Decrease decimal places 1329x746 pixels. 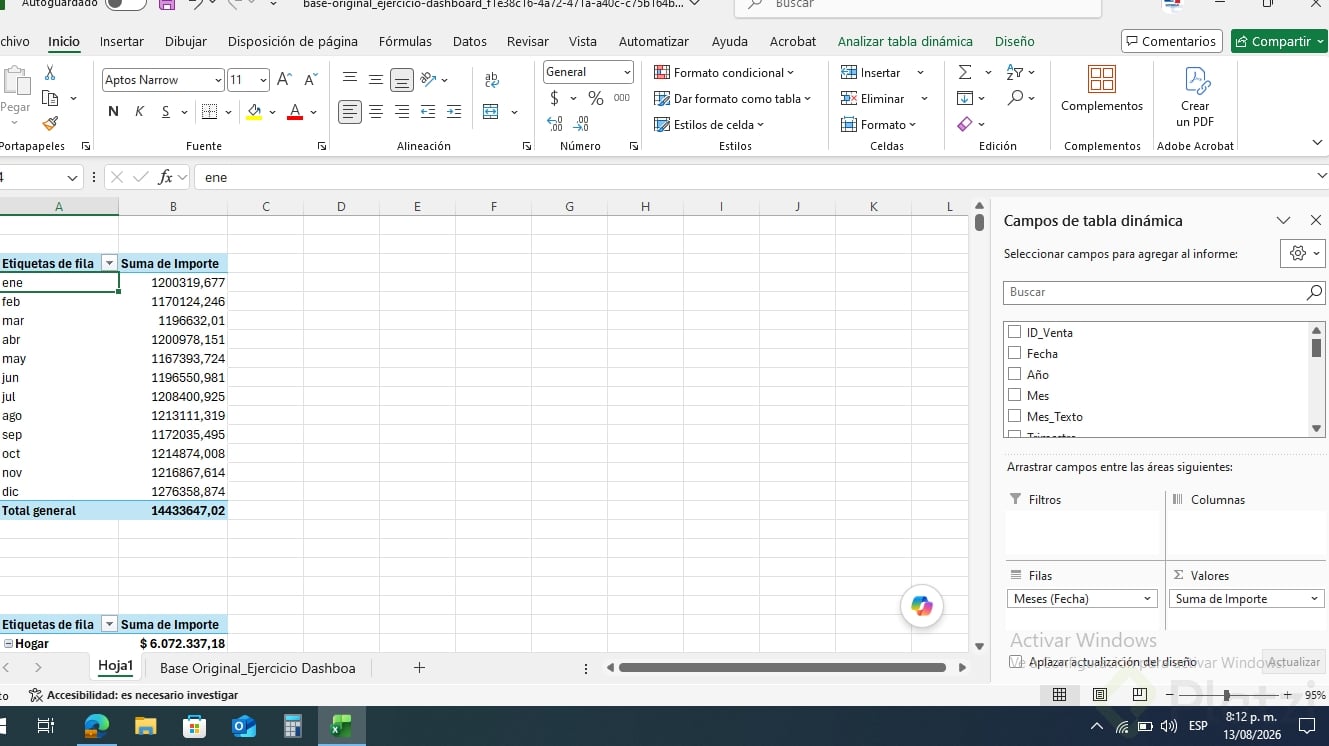coord(581,124)
